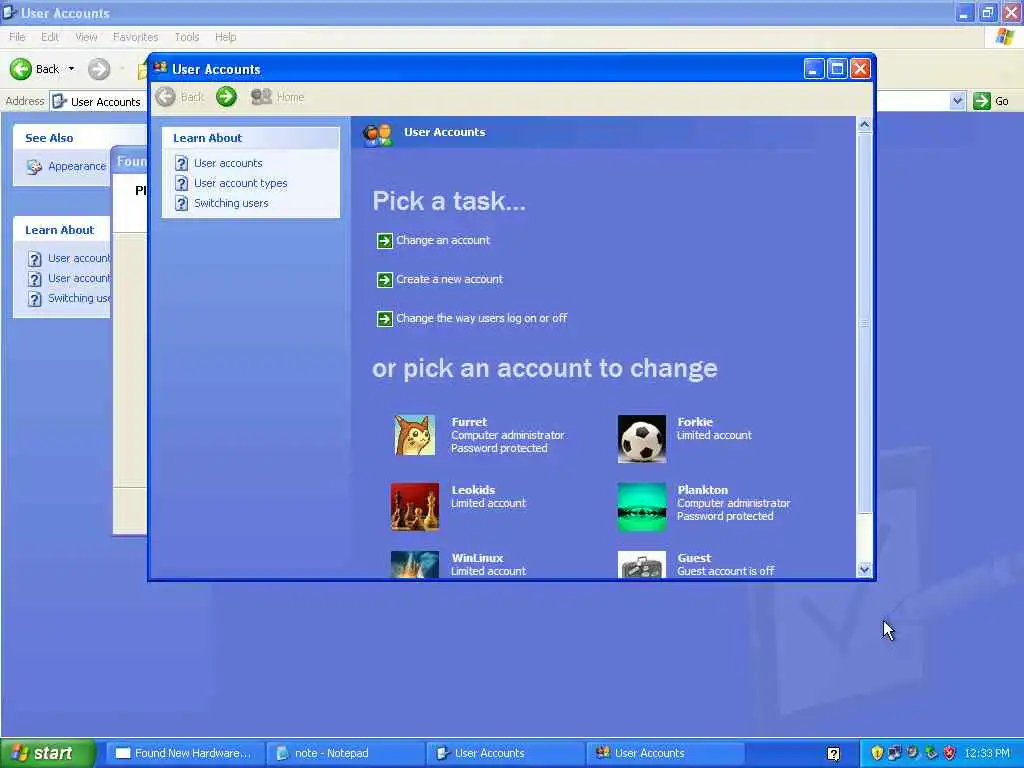
Task: Click help icon next to User account types
Action: pyautogui.click(x=182, y=184)
